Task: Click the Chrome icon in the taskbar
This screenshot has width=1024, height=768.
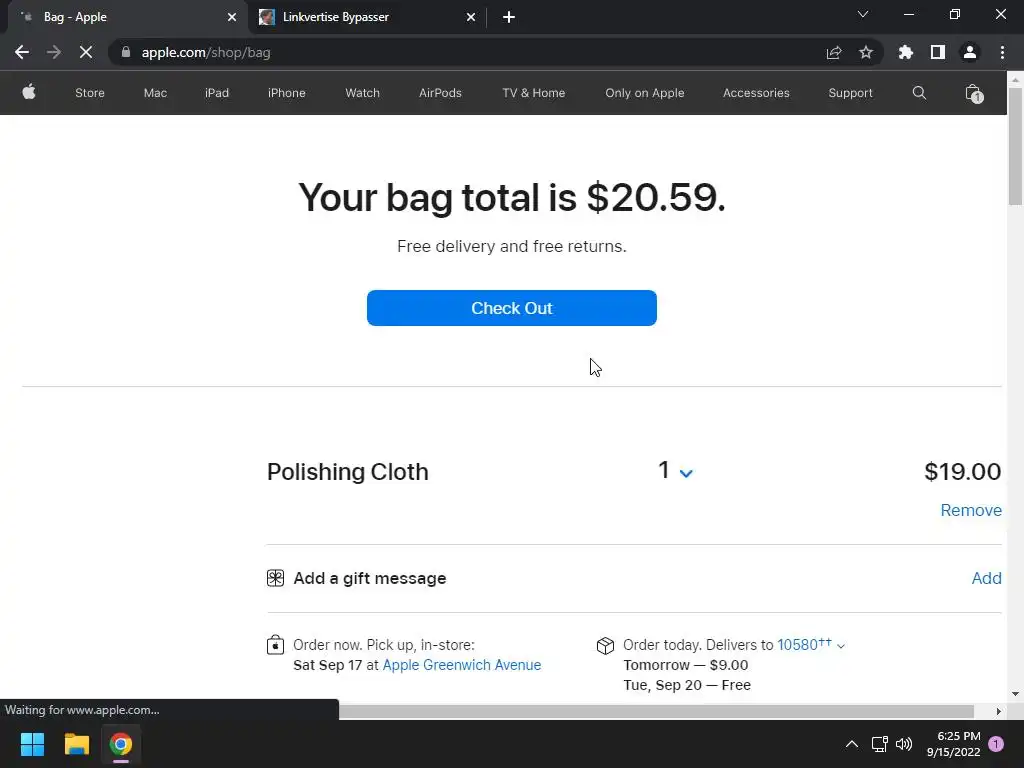Action: (x=121, y=744)
